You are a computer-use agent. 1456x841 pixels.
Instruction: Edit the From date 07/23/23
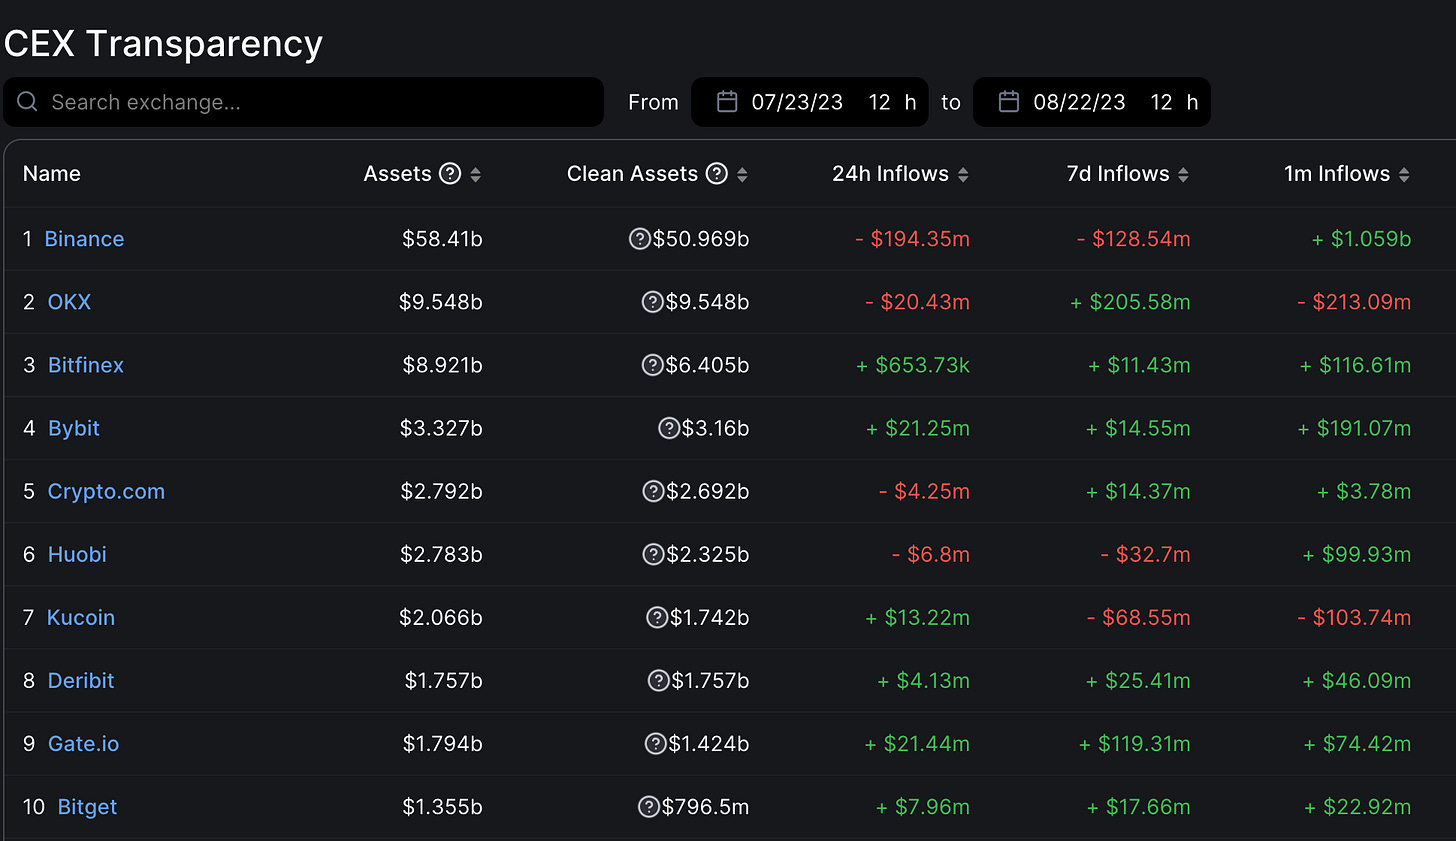(x=797, y=102)
